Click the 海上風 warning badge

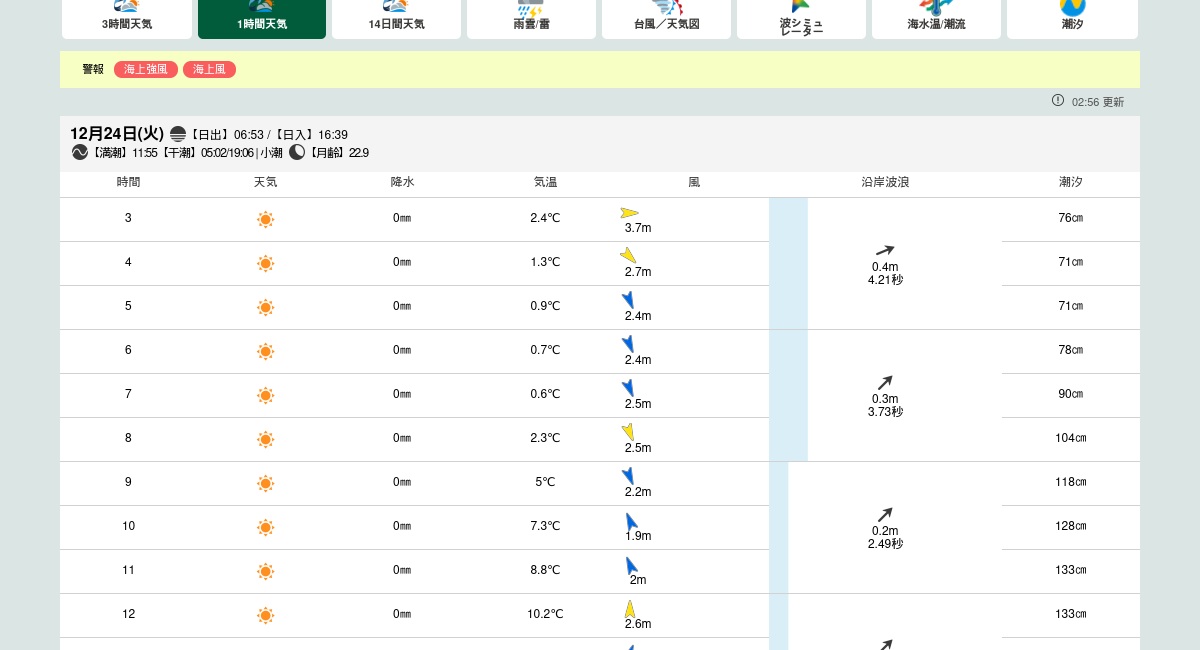tap(209, 69)
